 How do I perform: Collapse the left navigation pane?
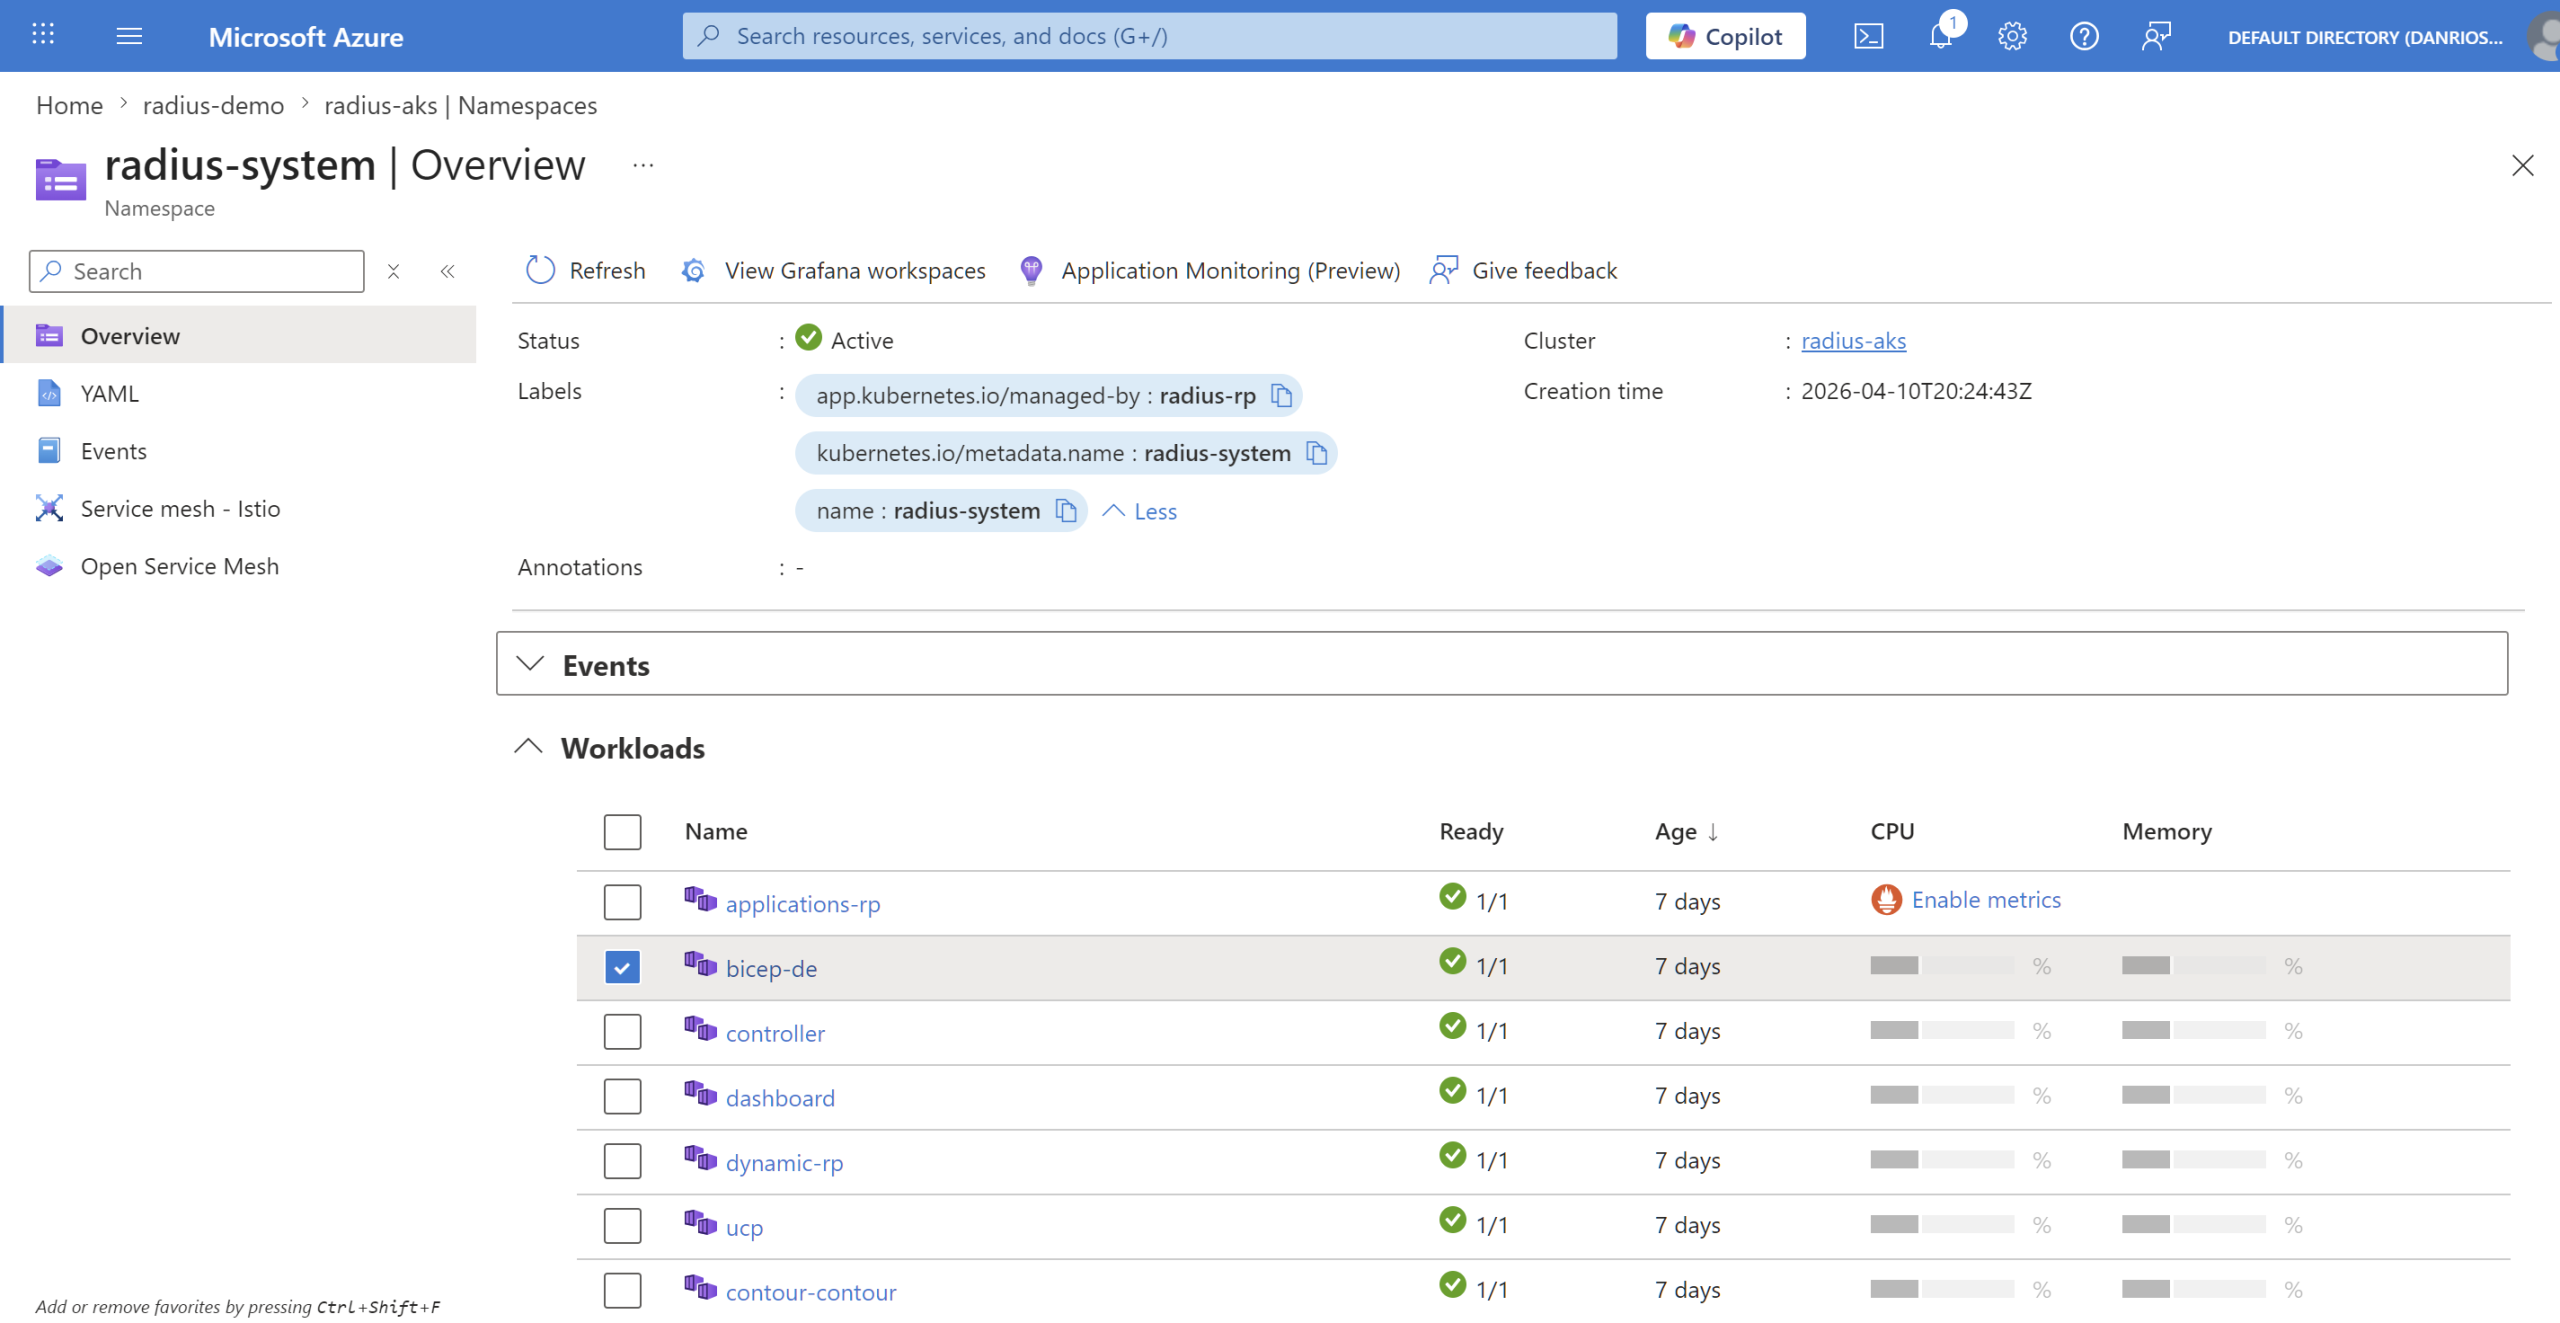click(448, 271)
